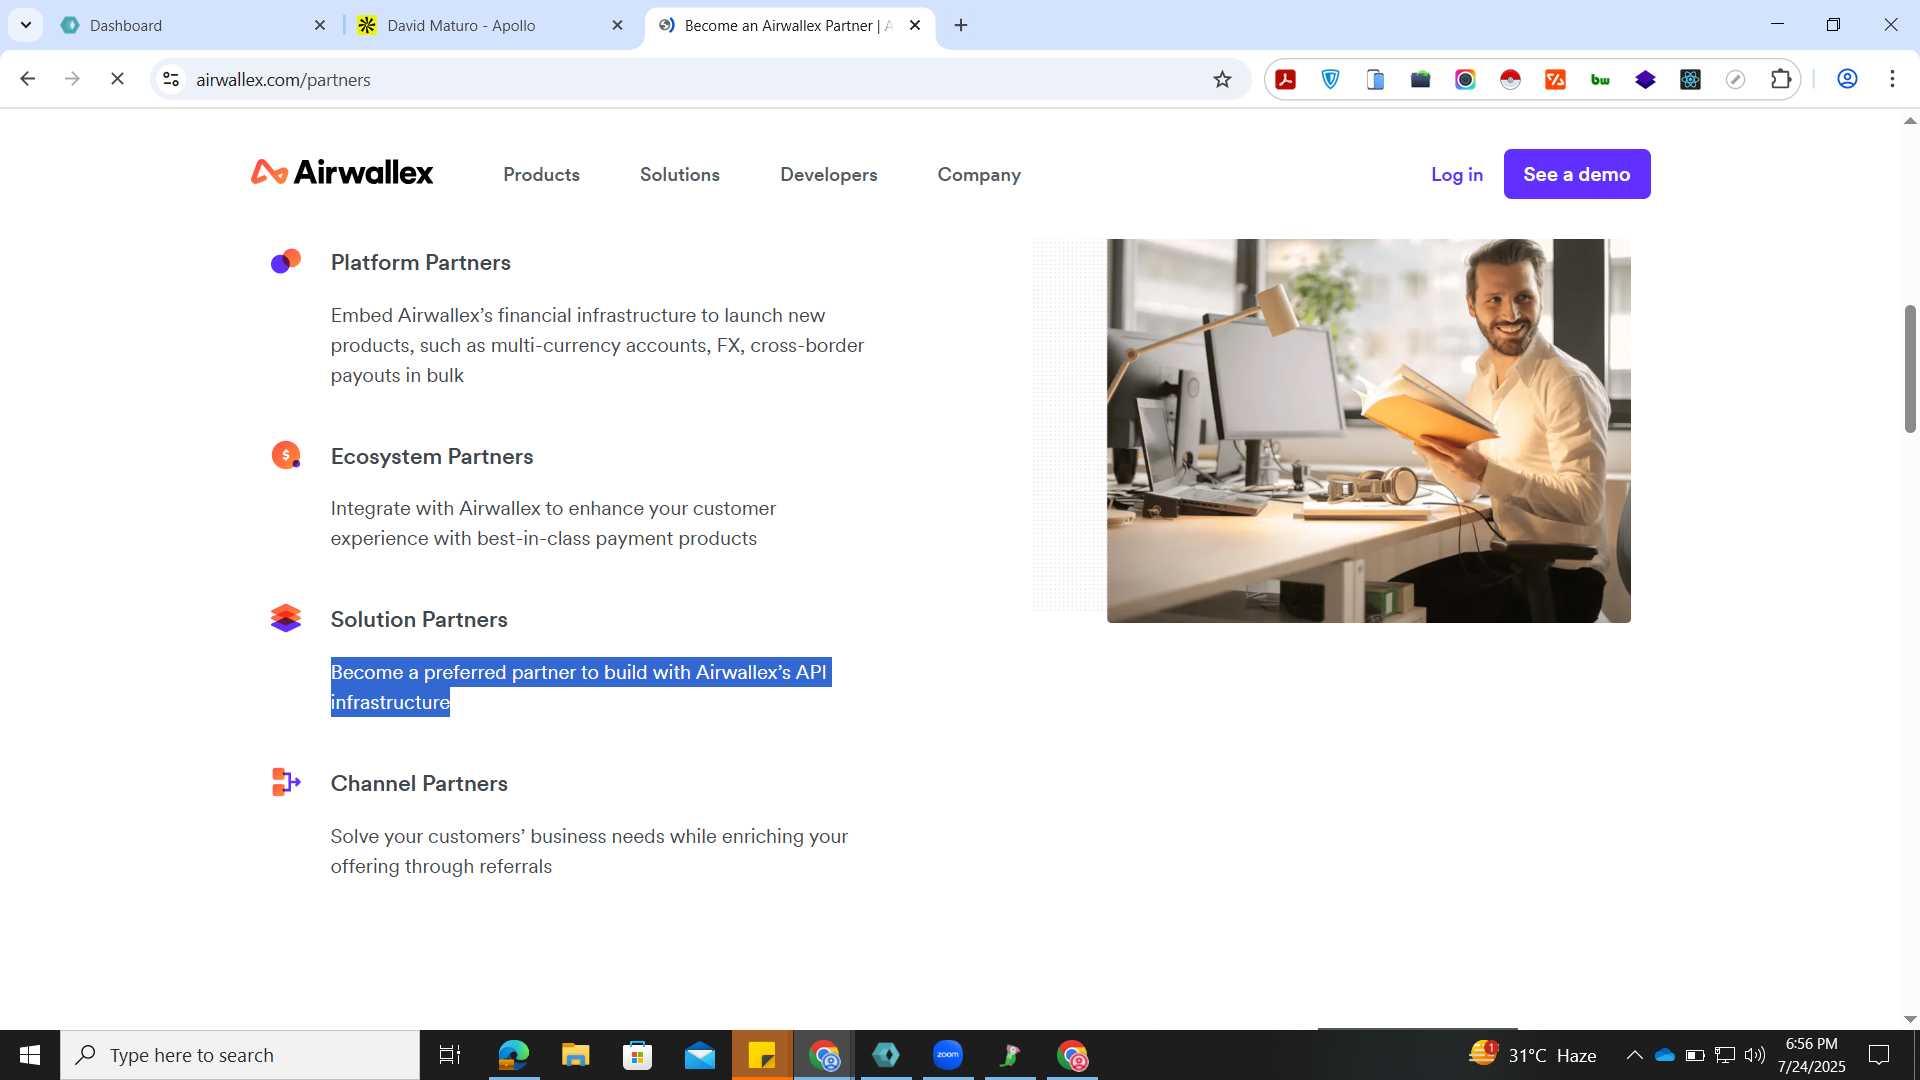Open Chrome's three-dot menu
The width and height of the screenshot is (1920, 1080).
coord(1892,79)
